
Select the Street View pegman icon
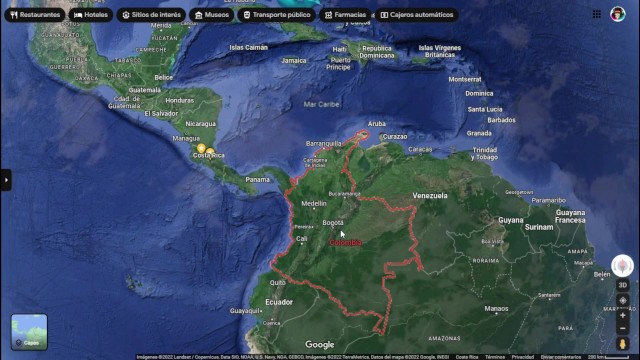[622, 344]
